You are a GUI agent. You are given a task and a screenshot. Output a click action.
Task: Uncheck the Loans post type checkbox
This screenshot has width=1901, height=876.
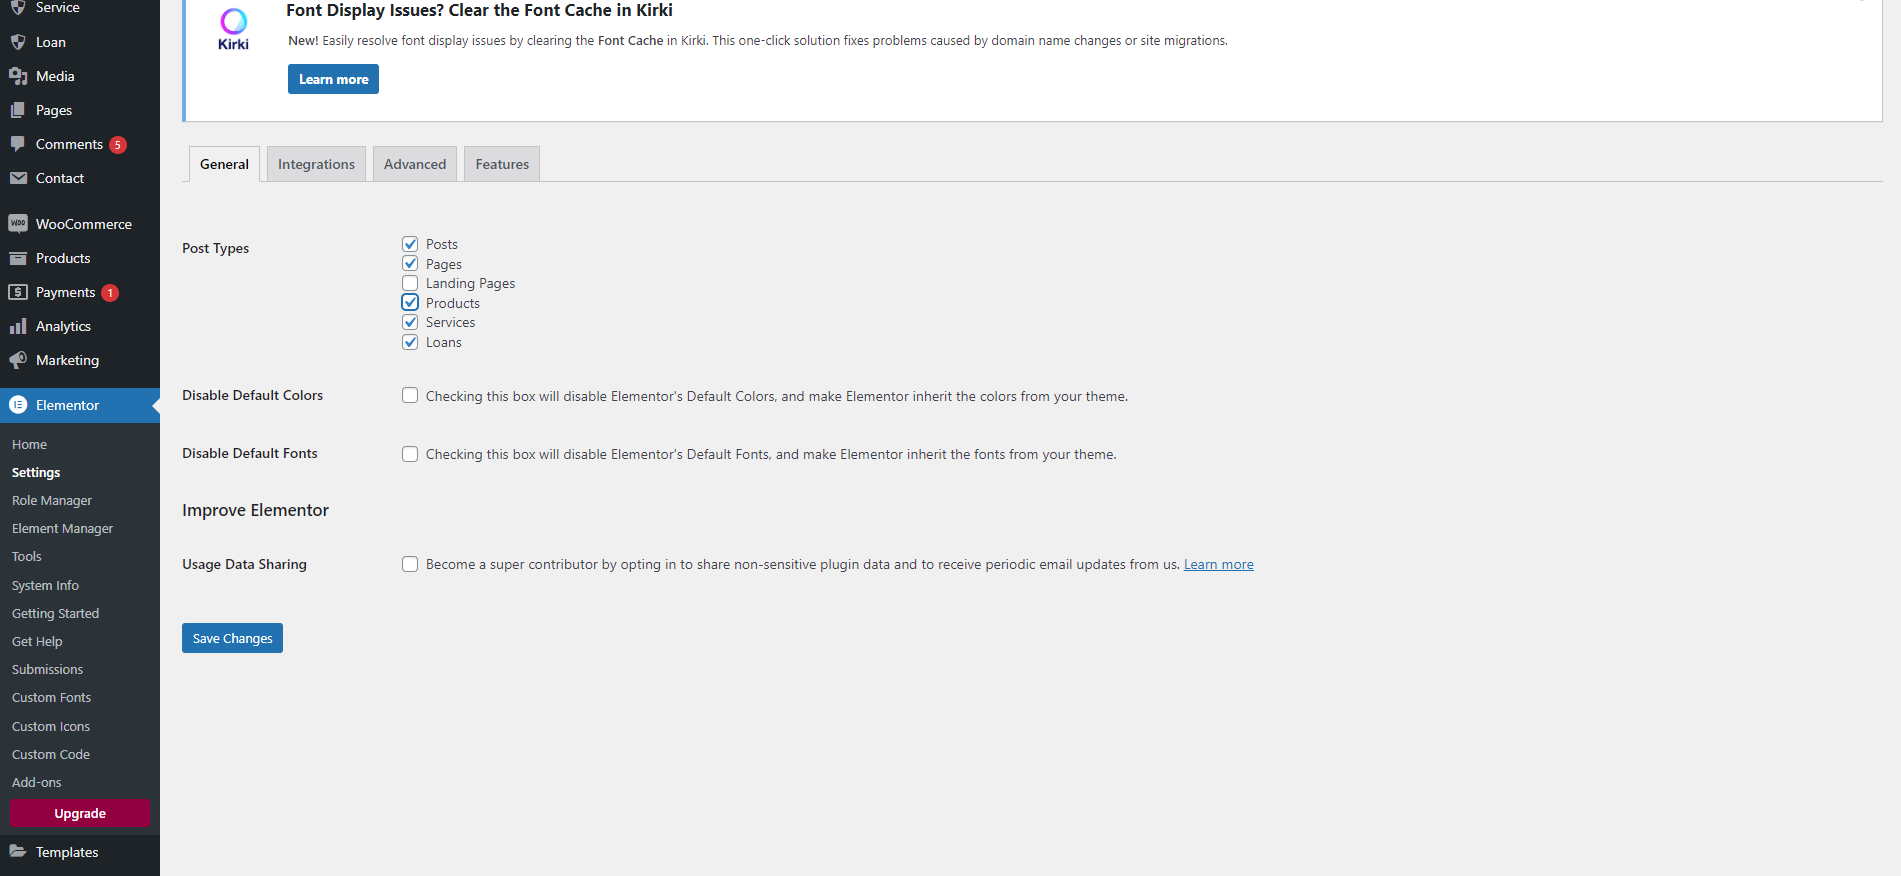click(410, 342)
